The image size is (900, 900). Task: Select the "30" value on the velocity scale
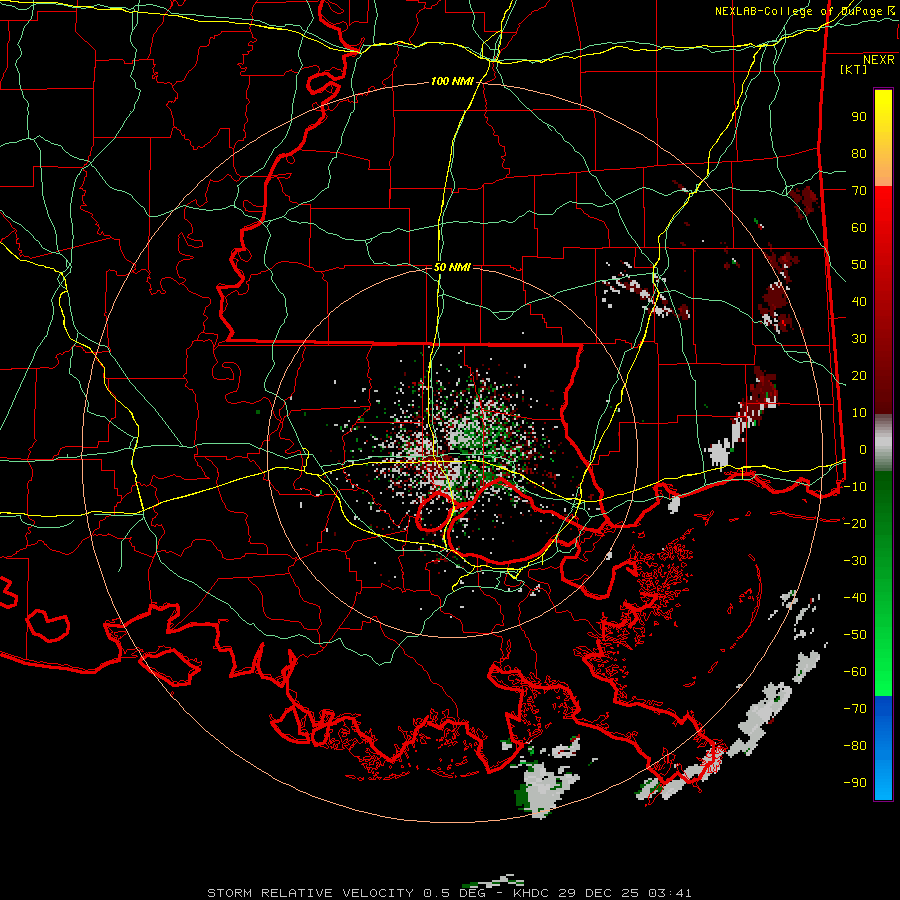pos(859,339)
